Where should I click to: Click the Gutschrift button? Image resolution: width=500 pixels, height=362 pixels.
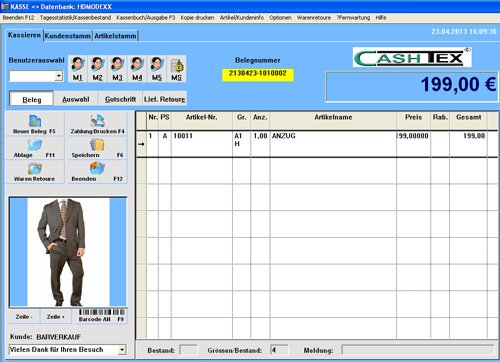pyautogui.click(x=120, y=99)
